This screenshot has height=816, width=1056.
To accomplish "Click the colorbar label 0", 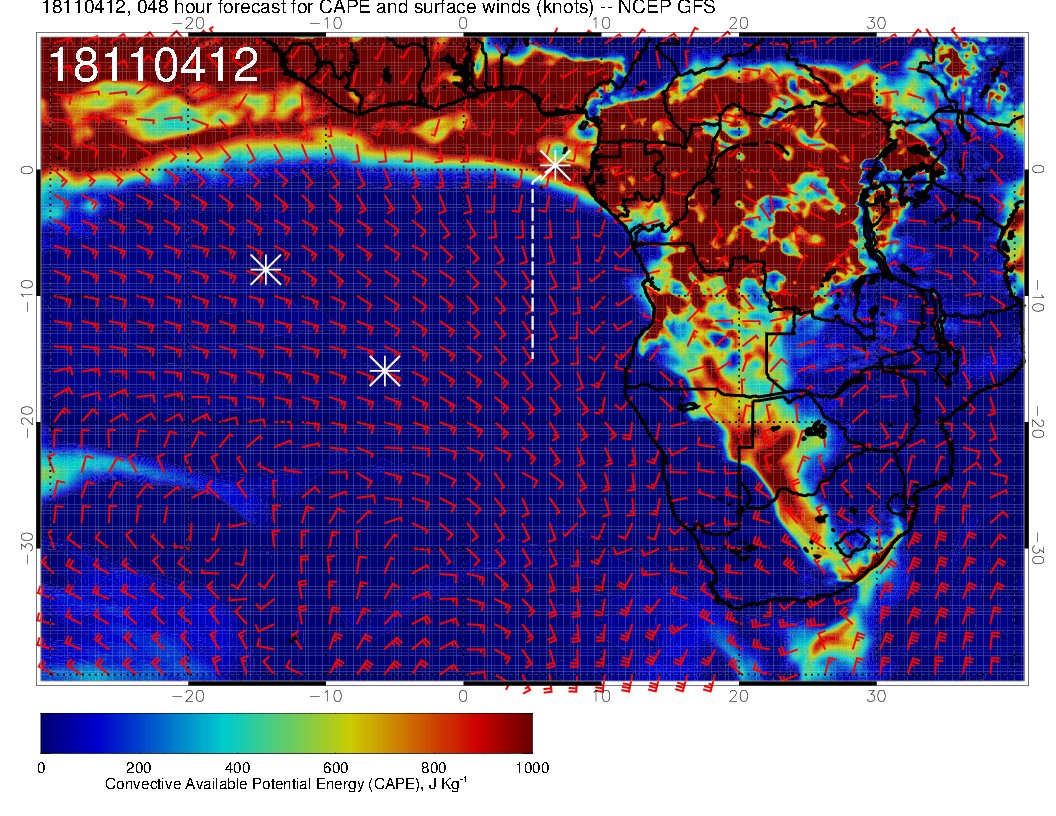I will click(x=41, y=768).
